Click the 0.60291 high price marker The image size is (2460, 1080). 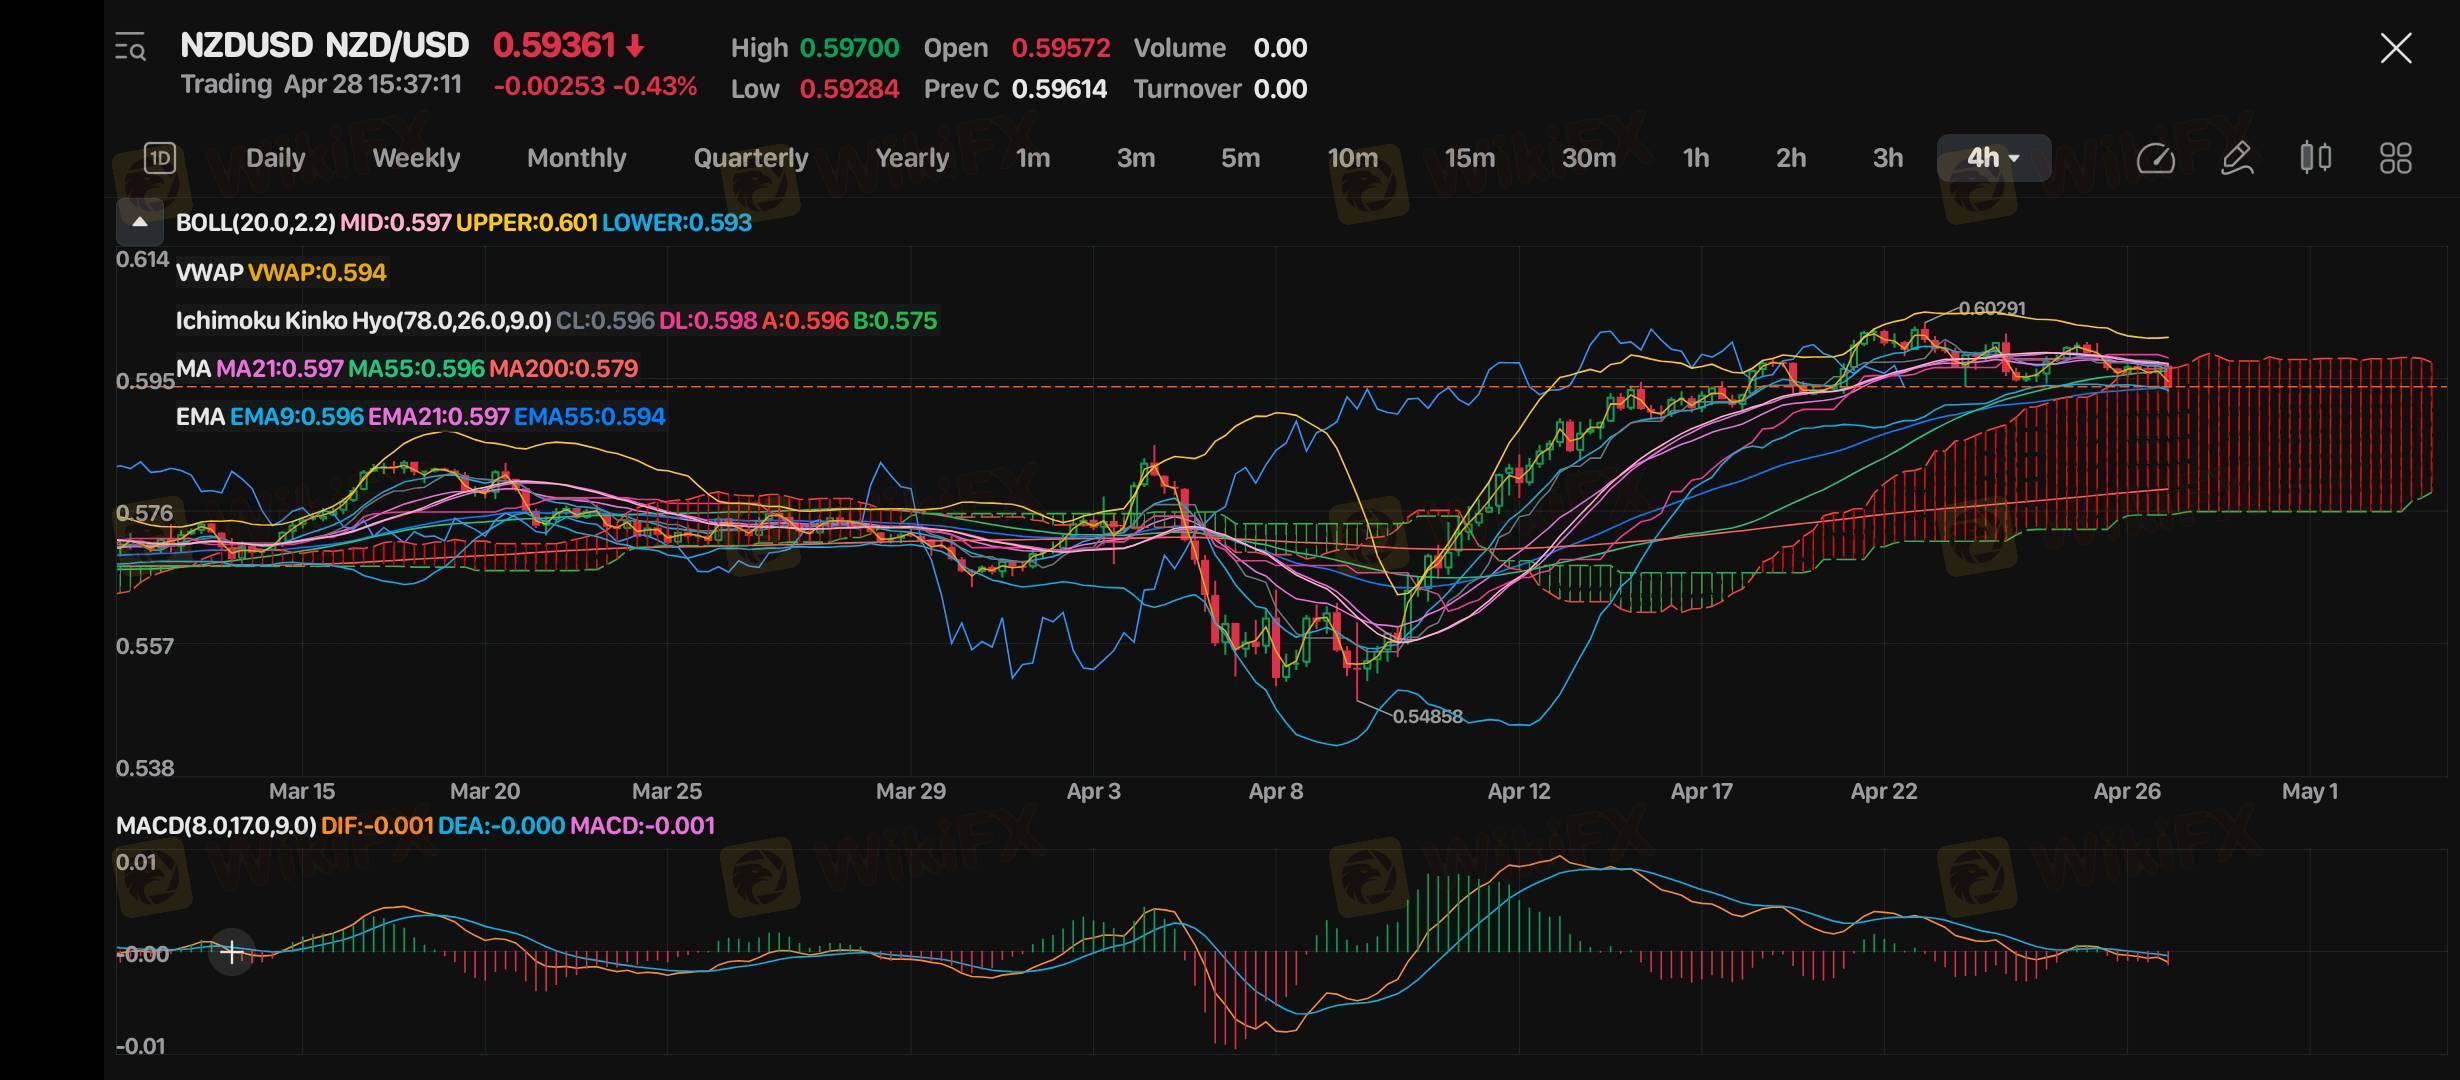(x=1991, y=309)
